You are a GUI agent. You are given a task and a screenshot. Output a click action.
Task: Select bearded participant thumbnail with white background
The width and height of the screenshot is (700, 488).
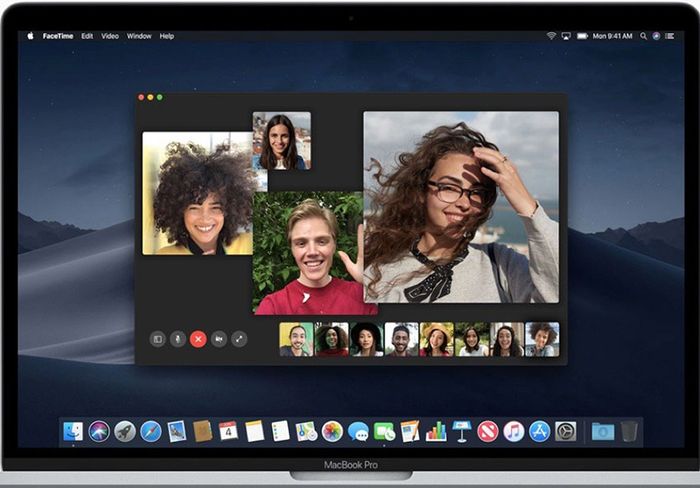[401, 339]
